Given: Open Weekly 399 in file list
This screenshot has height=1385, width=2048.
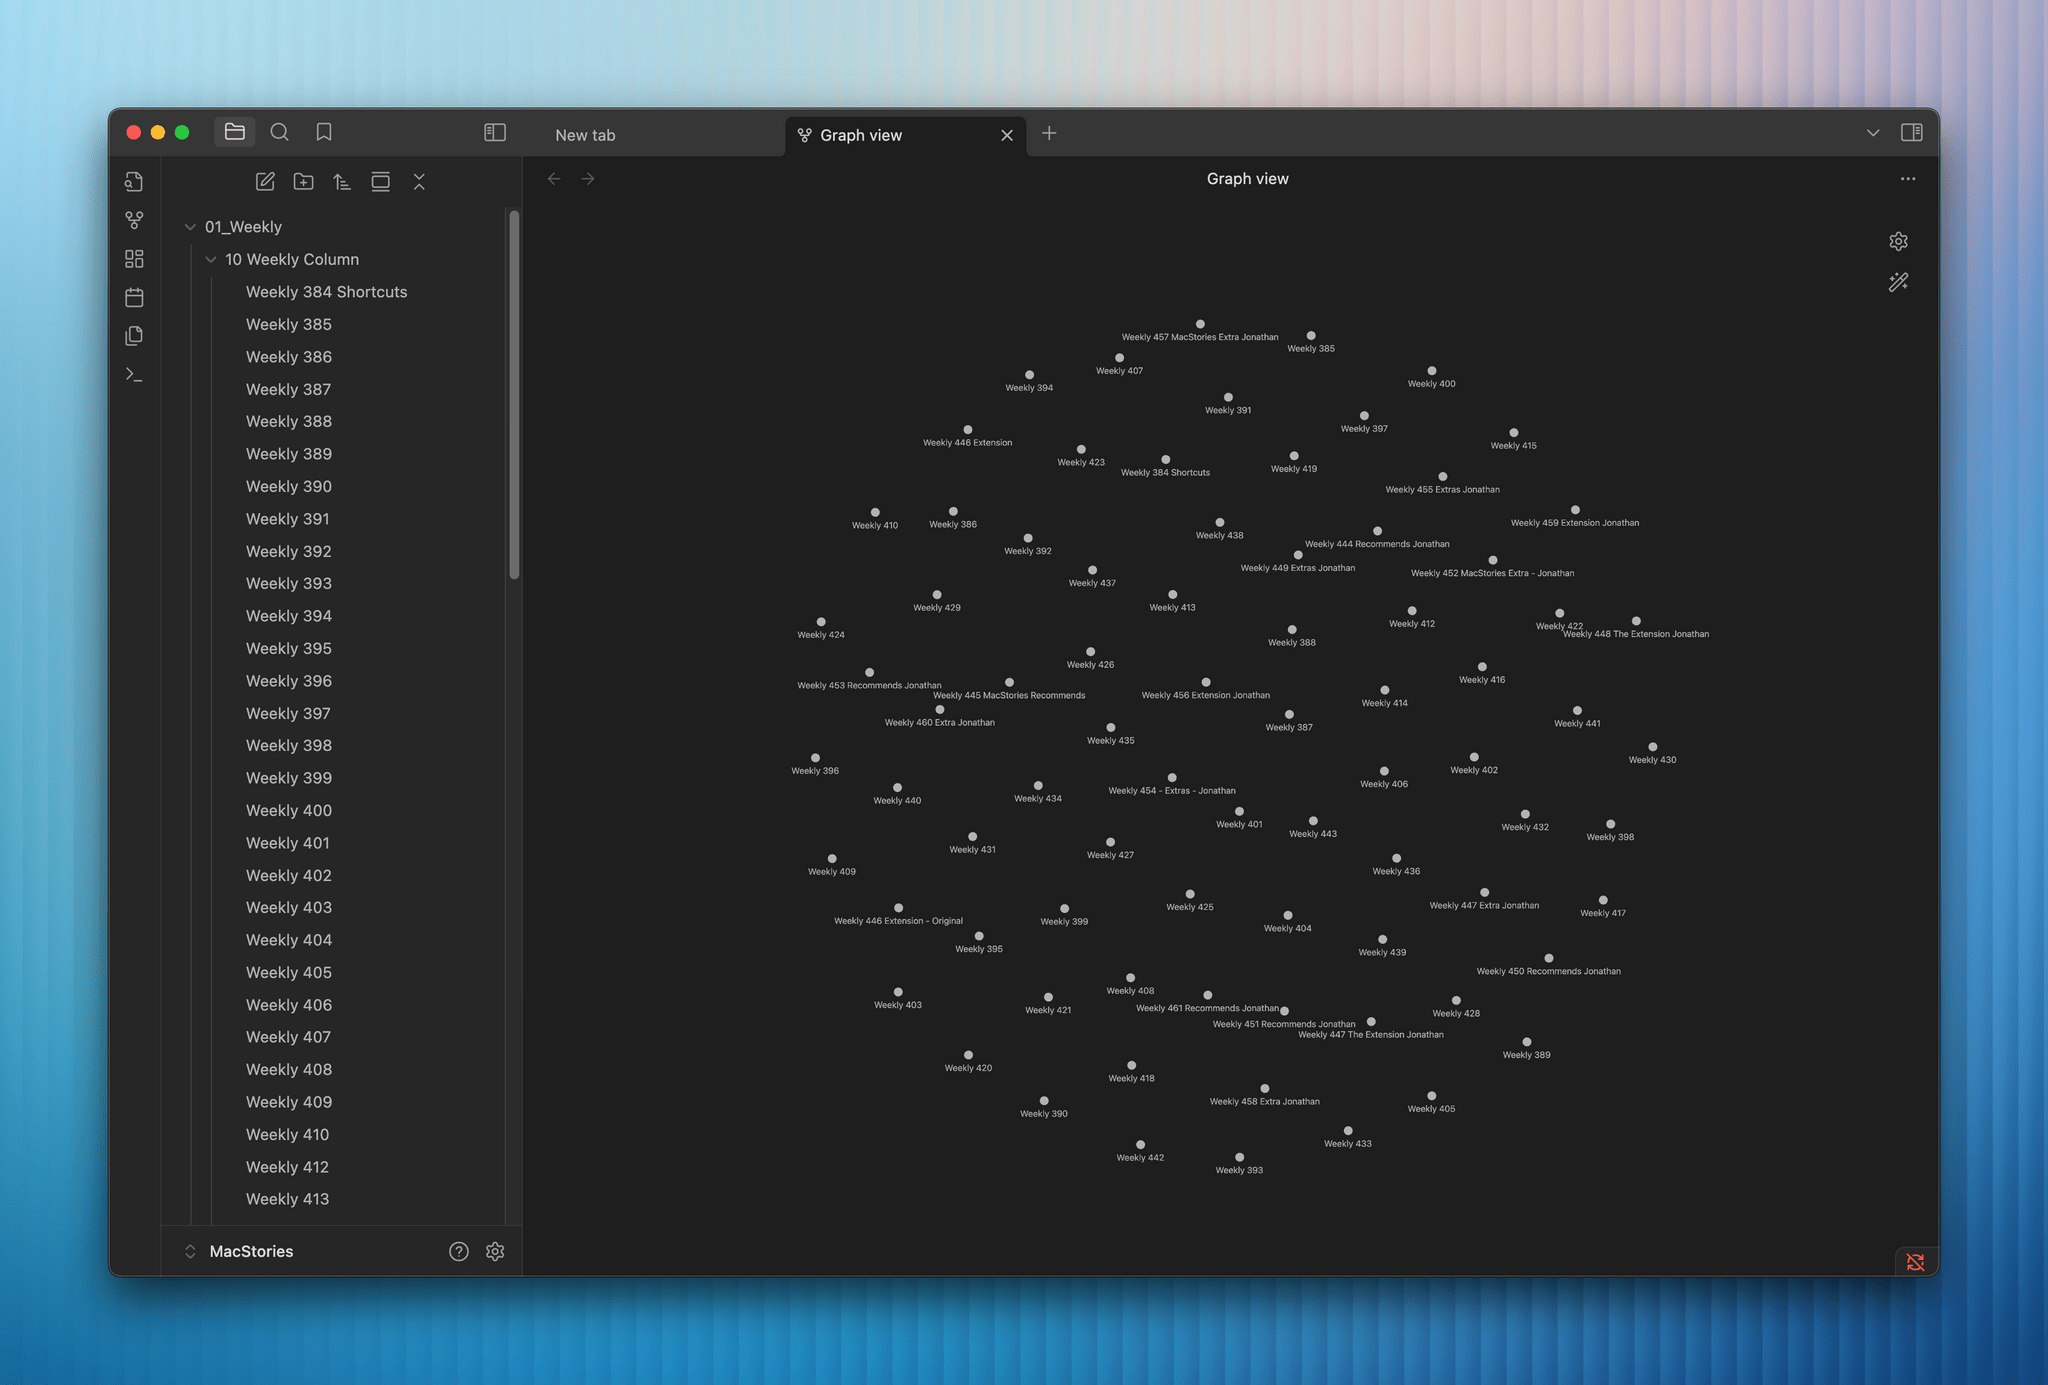Looking at the screenshot, I should point(288,778).
